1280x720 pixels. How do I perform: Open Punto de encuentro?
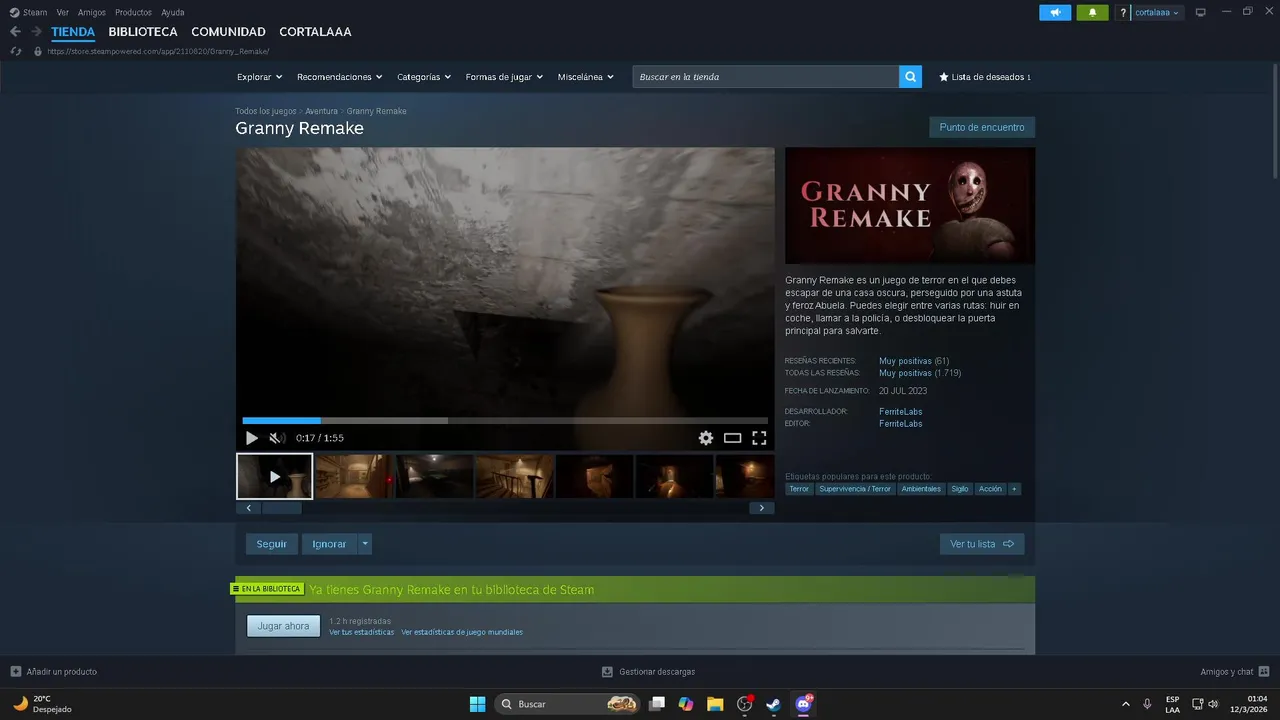(982, 127)
